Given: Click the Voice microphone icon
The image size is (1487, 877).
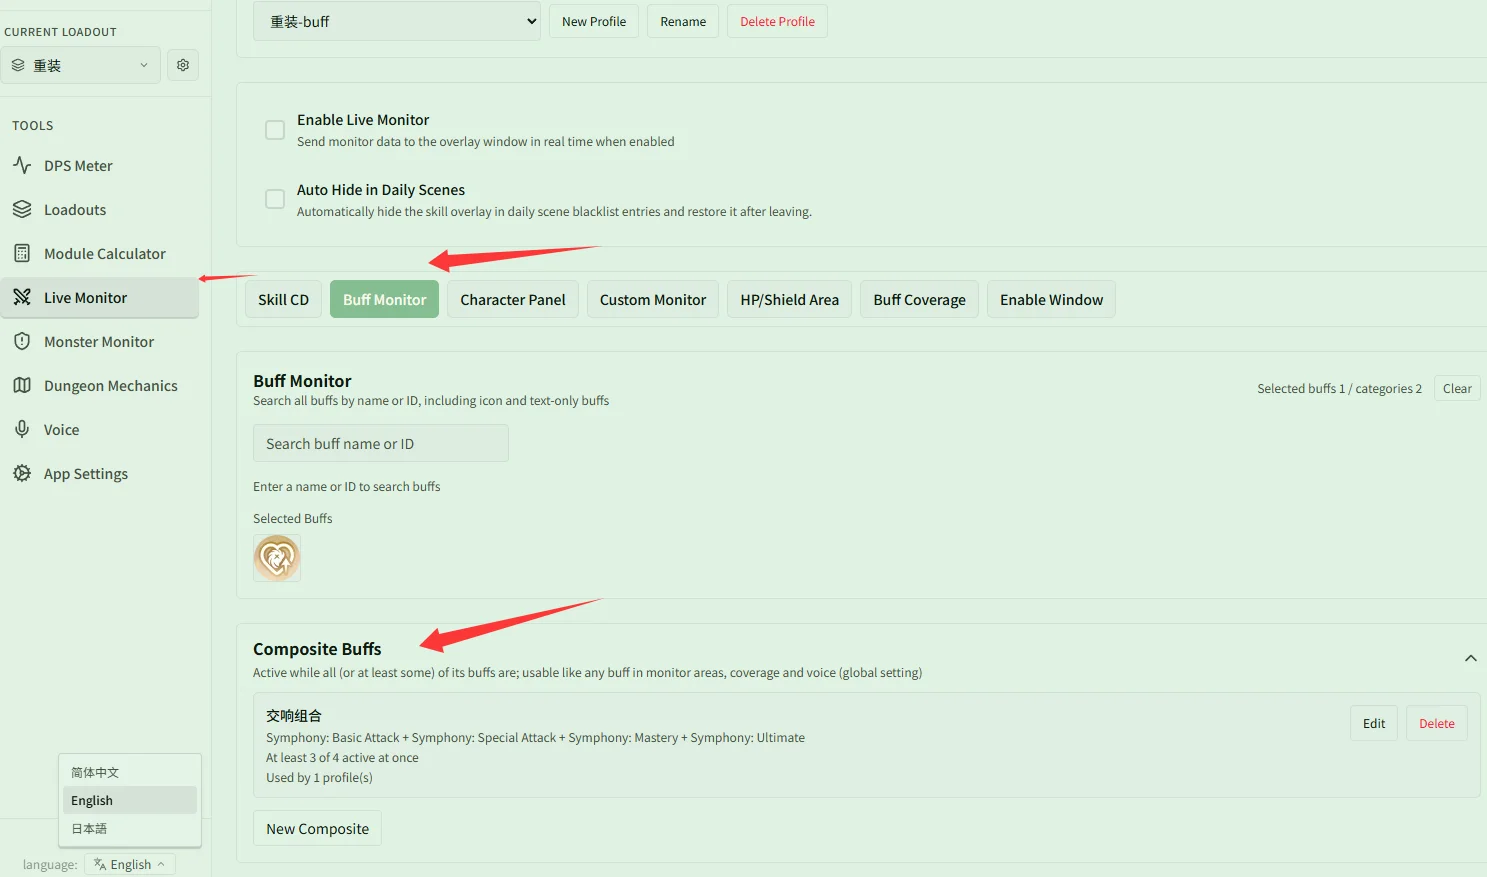Looking at the screenshot, I should point(22,429).
